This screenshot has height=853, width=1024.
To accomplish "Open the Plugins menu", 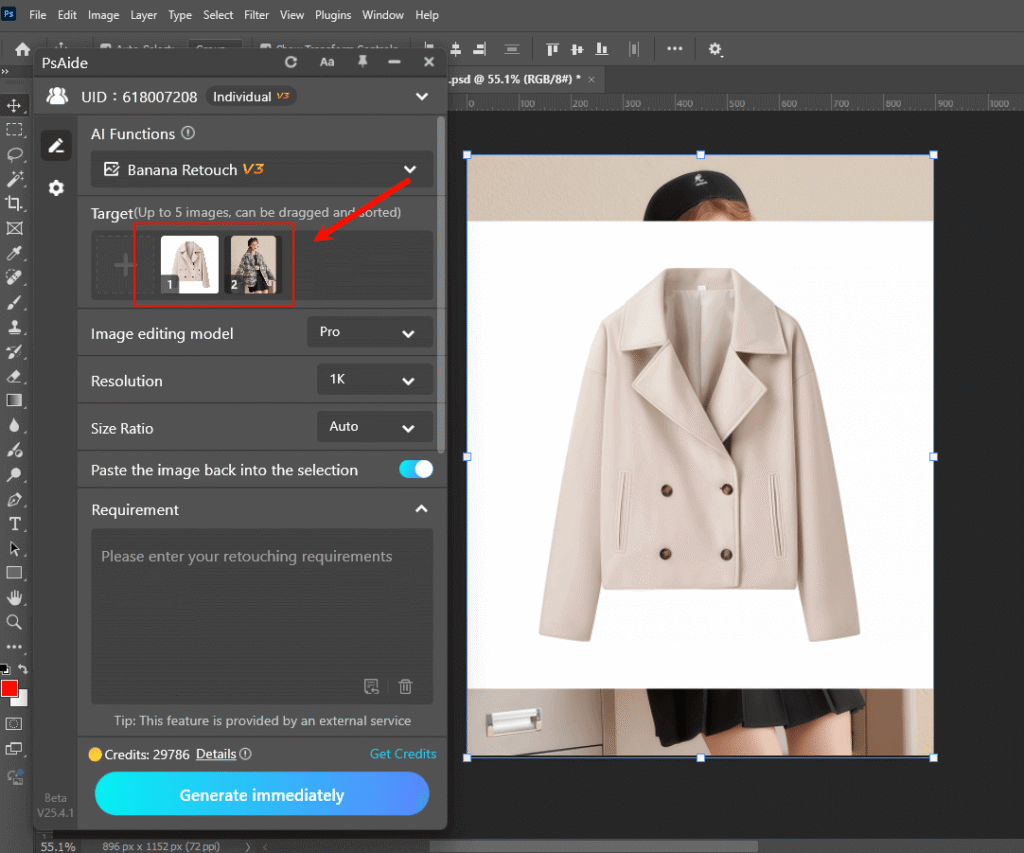I will click(x=333, y=15).
